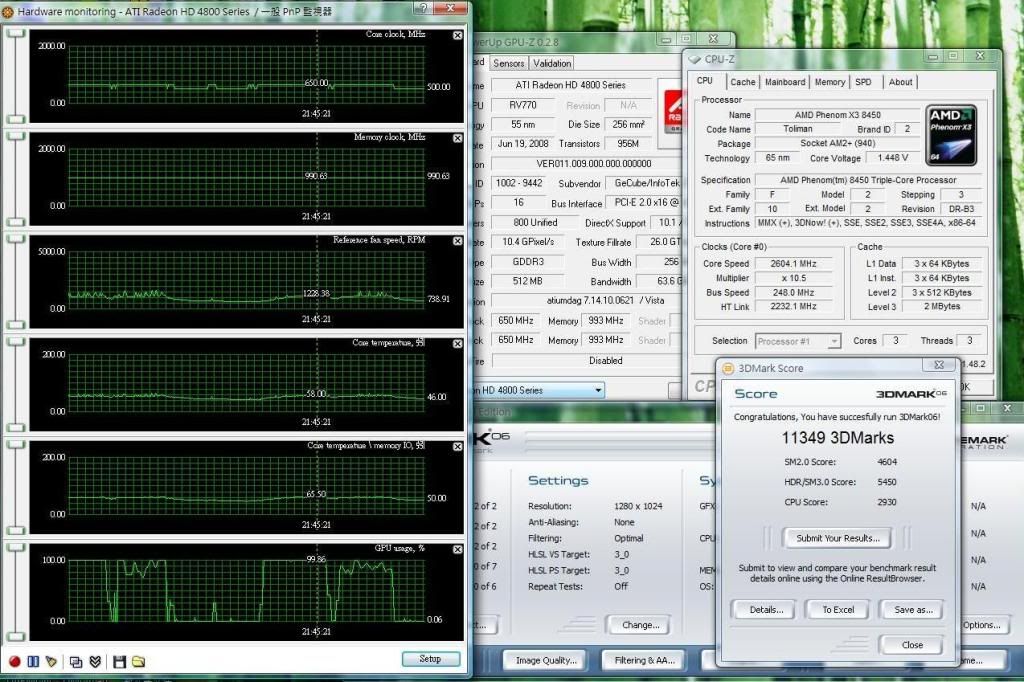
Task: Click the '11349 3DMarks' score text
Action: pyautogui.click(x=838, y=438)
